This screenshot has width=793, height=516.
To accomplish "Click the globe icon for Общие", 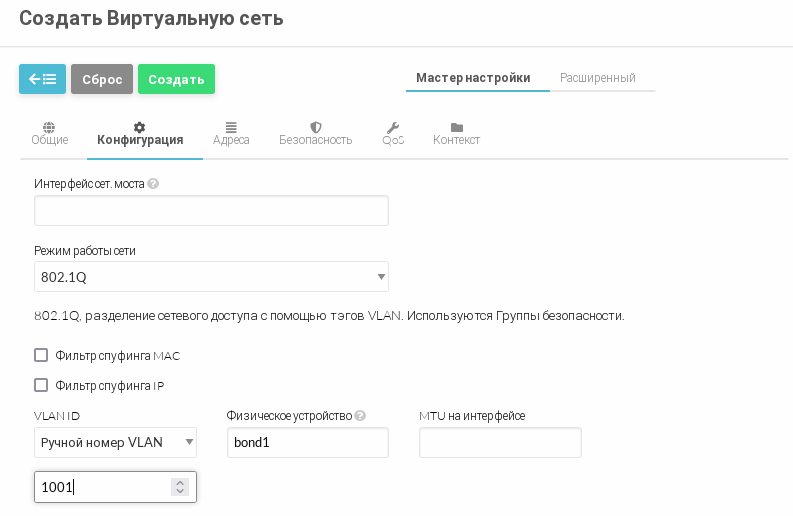I will click(x=49, y=127).
